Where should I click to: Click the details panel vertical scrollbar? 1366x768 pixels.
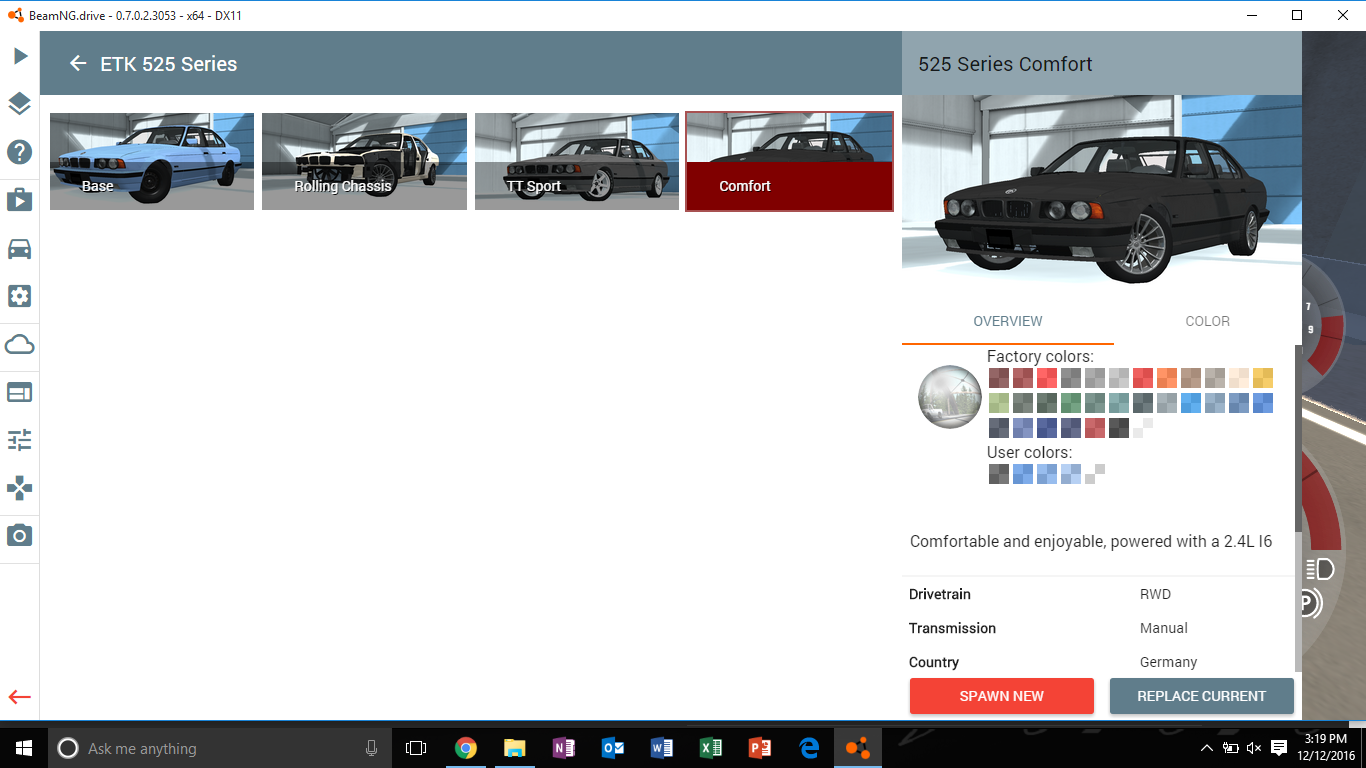pos(1299,438)
